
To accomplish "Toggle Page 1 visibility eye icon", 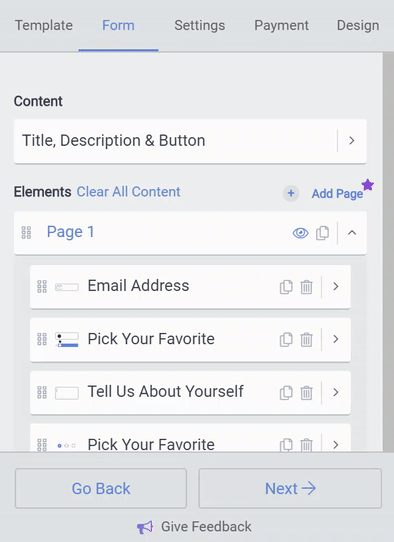I will click(x=300, y=233).
